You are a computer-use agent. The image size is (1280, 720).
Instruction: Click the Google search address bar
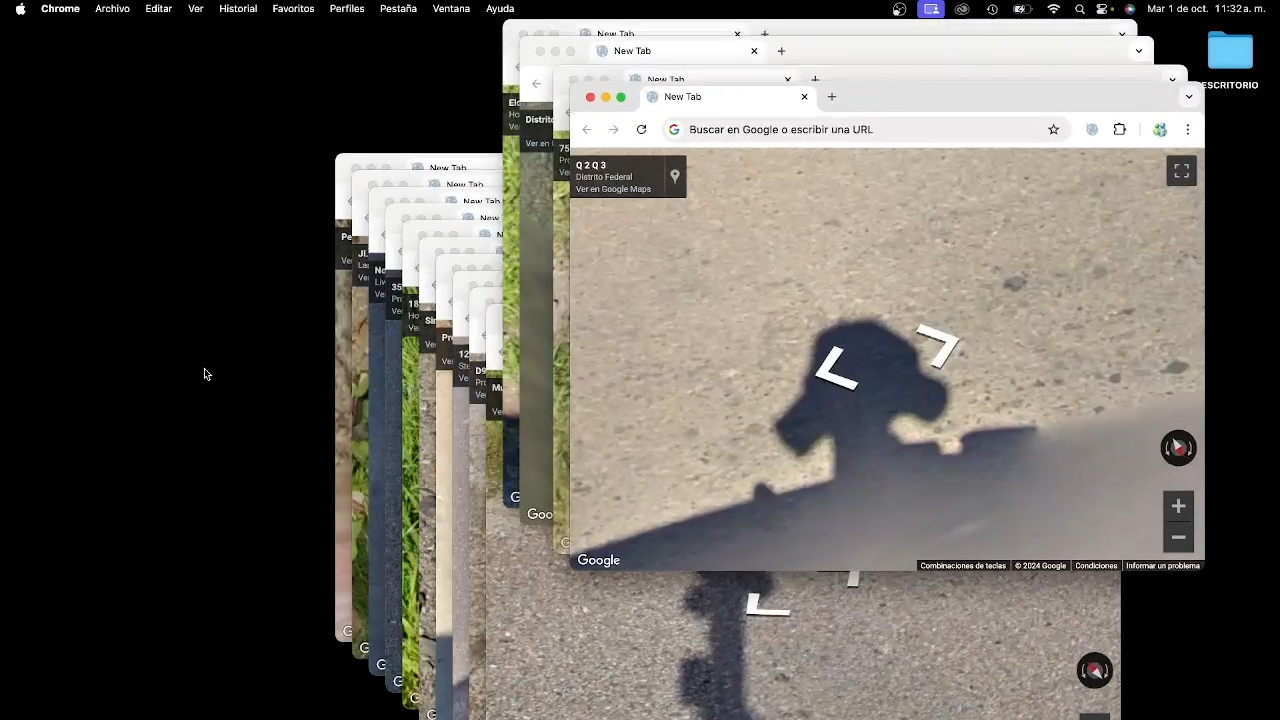pyautogui.click(x=850, y=130)
